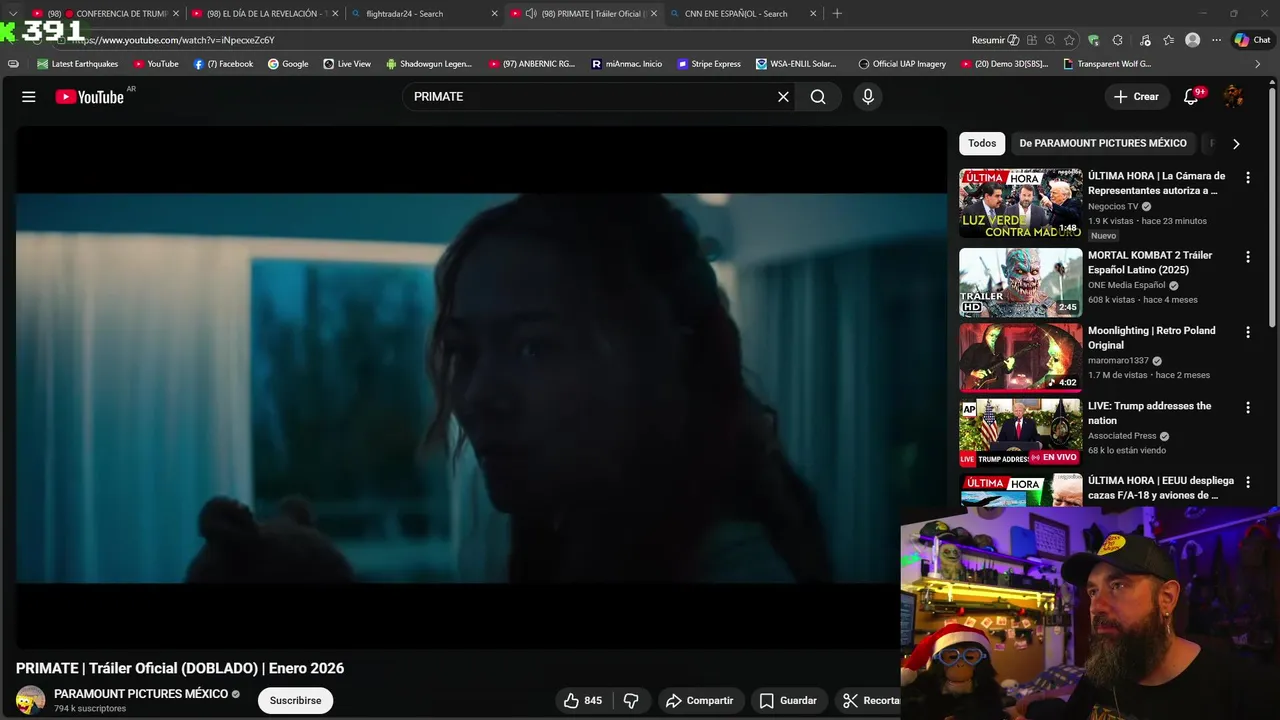Open browser Settings and more ellipsis

click(x=1216, y=40)
